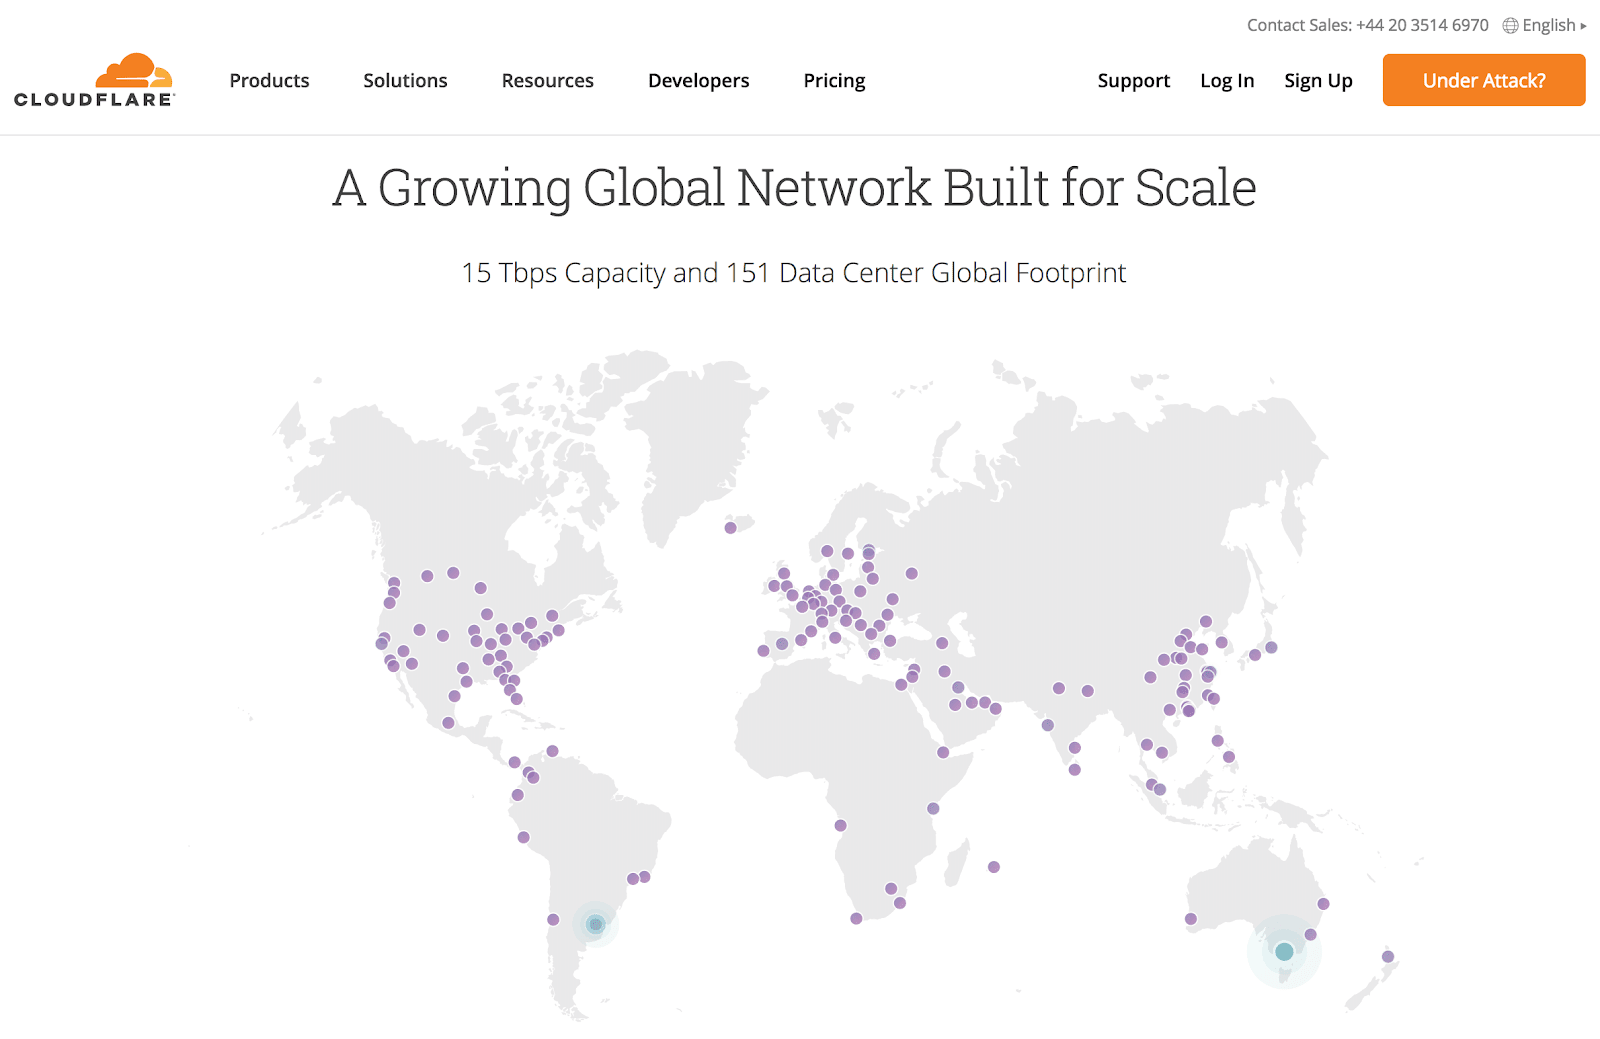This screenshot has height=1039, width=1600.
Task: Open the English language dropdown
Action: tap(1554, 26)
